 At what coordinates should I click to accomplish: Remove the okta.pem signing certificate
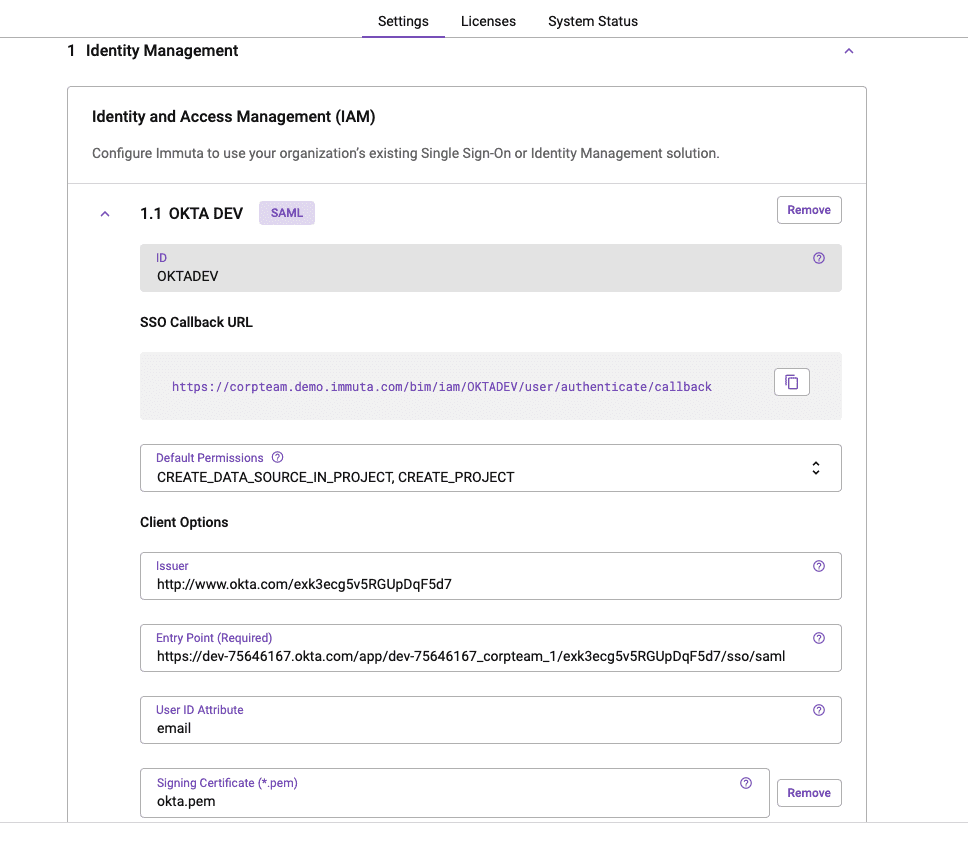point(809,793)
